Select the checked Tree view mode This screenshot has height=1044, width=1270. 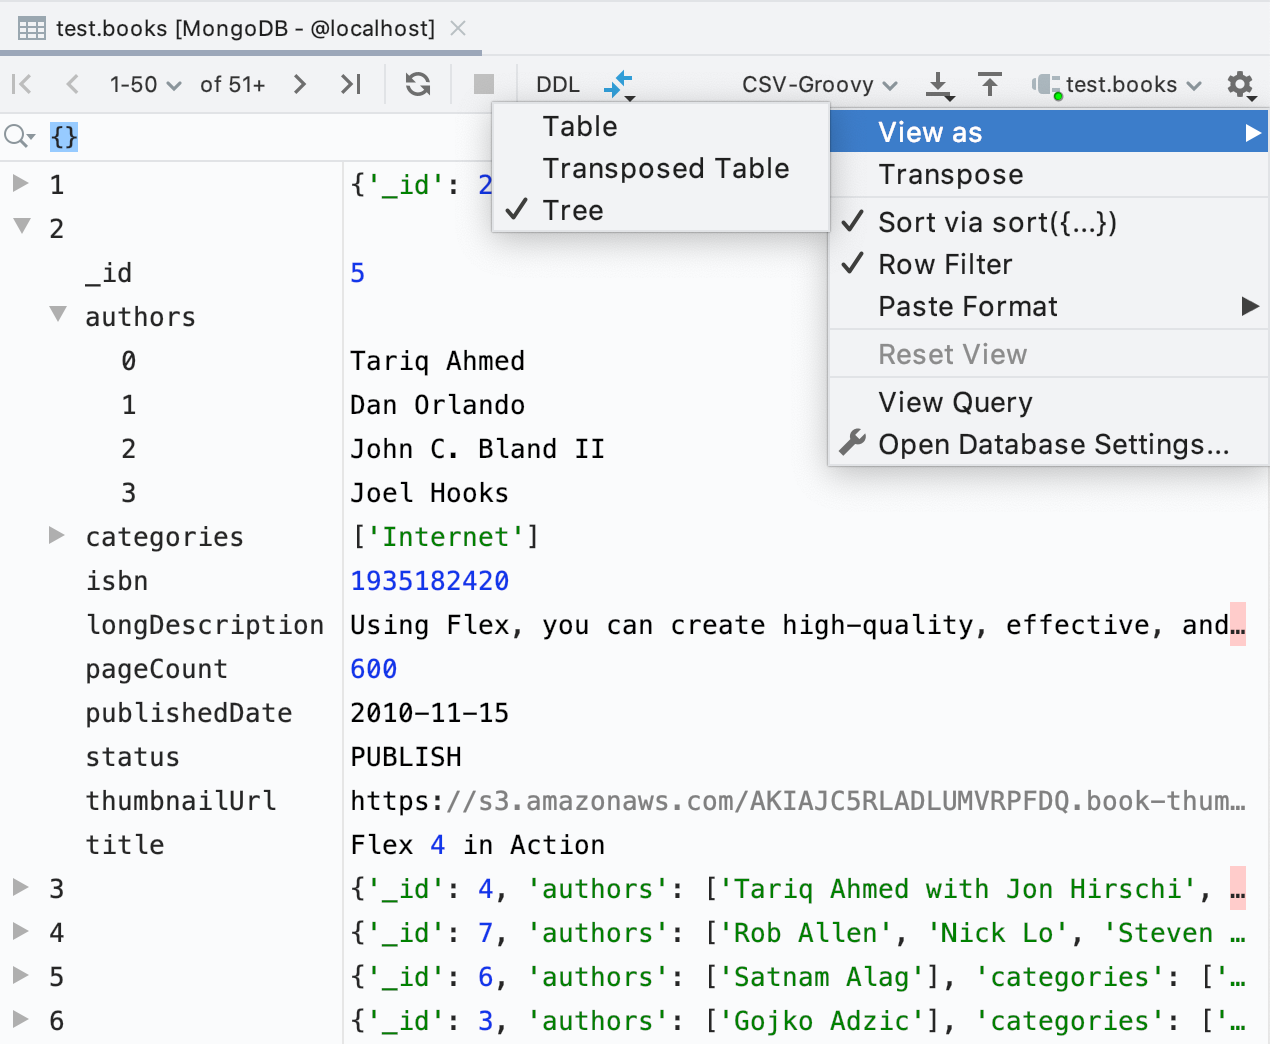pyautogui.click(x=661, y=210)
